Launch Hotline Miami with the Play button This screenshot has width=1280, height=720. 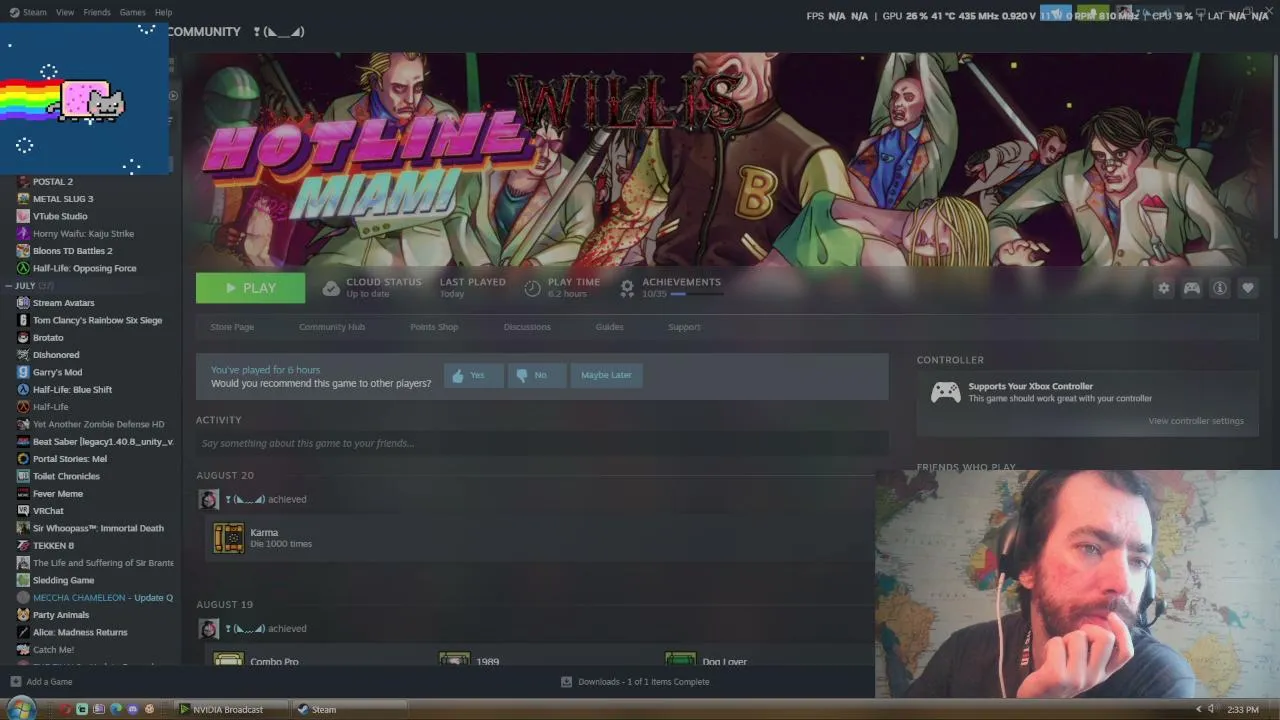click(250, 288)
